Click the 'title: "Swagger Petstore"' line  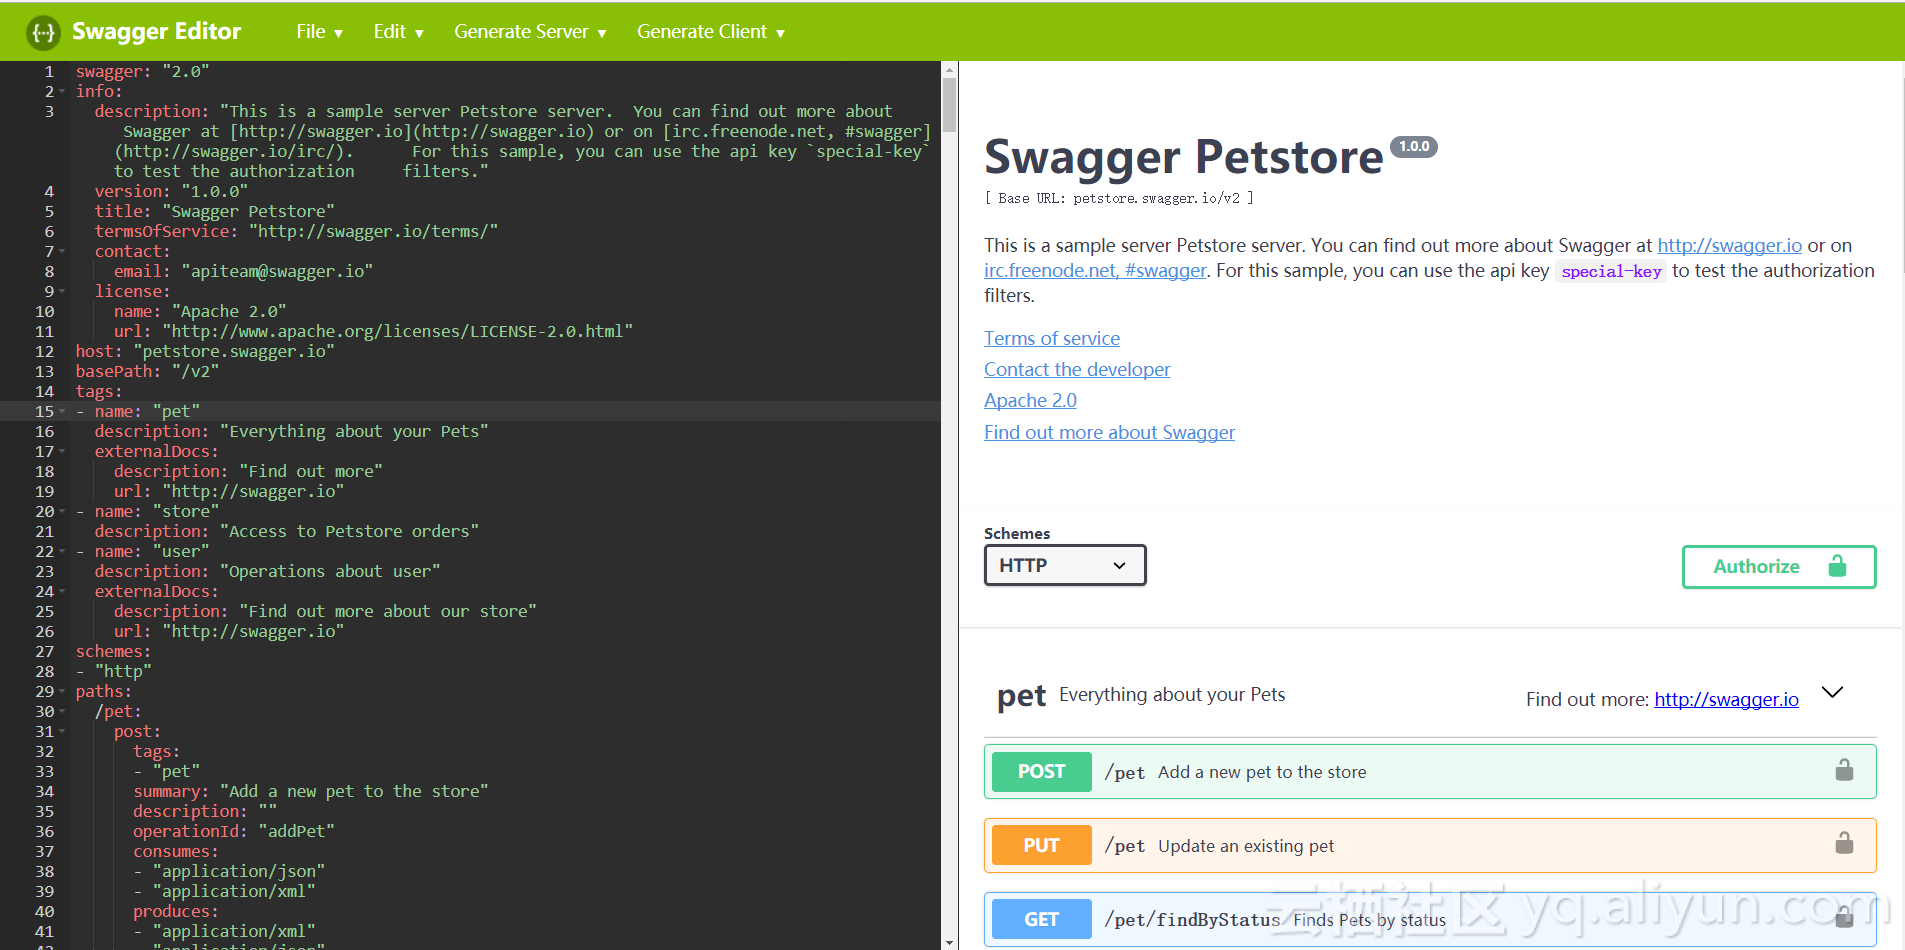[215, 212]
